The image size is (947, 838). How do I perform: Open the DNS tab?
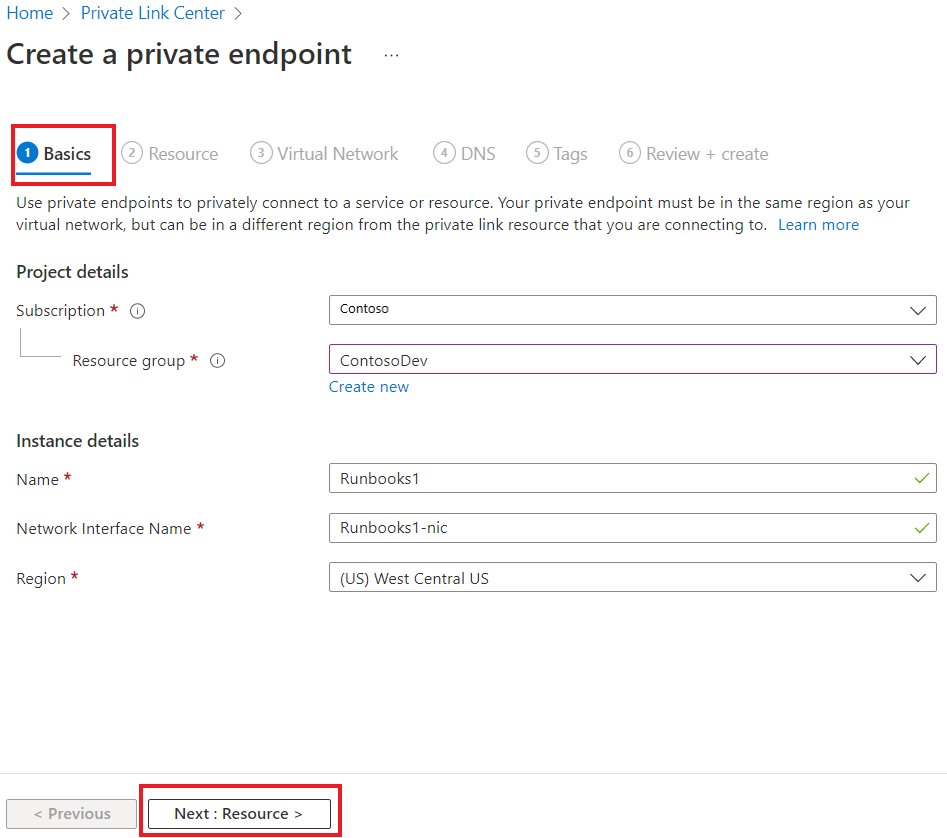464,154
